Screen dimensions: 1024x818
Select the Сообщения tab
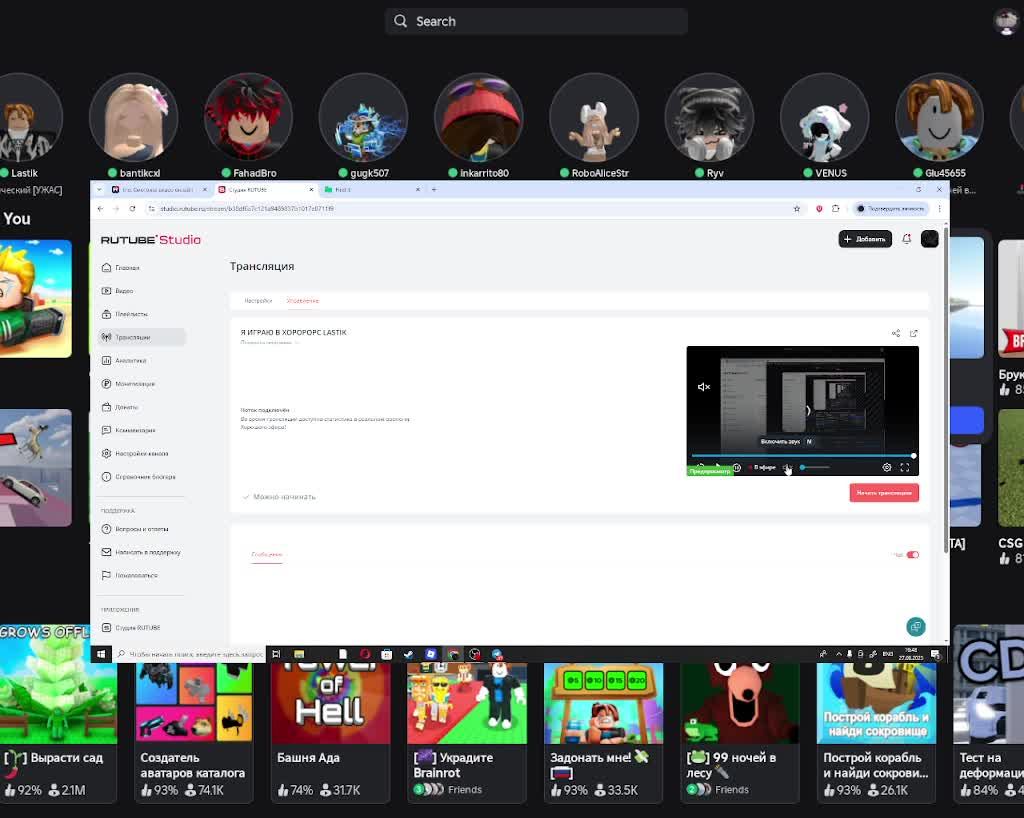[x=266, y=554]
